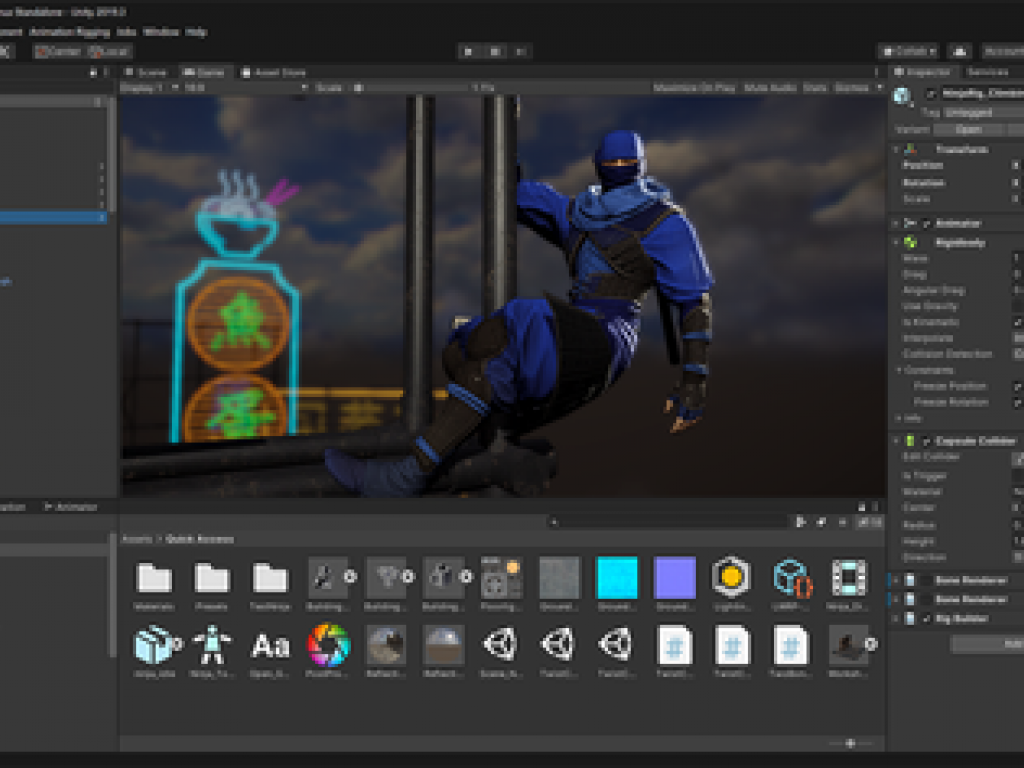The height and width of the screenshot is (768, 1024).
Task: Toggle the Capsule Collider enabled checkbox
Action: (x=926, y=441)
